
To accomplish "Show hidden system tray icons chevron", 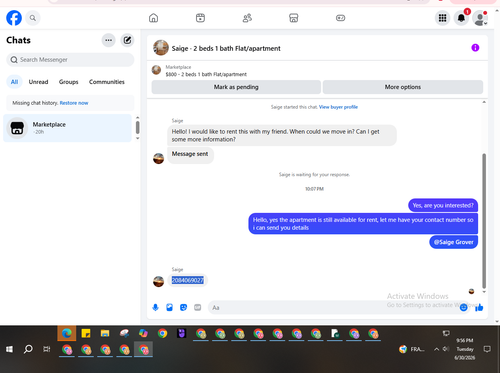I will click(x=436, y=349).
